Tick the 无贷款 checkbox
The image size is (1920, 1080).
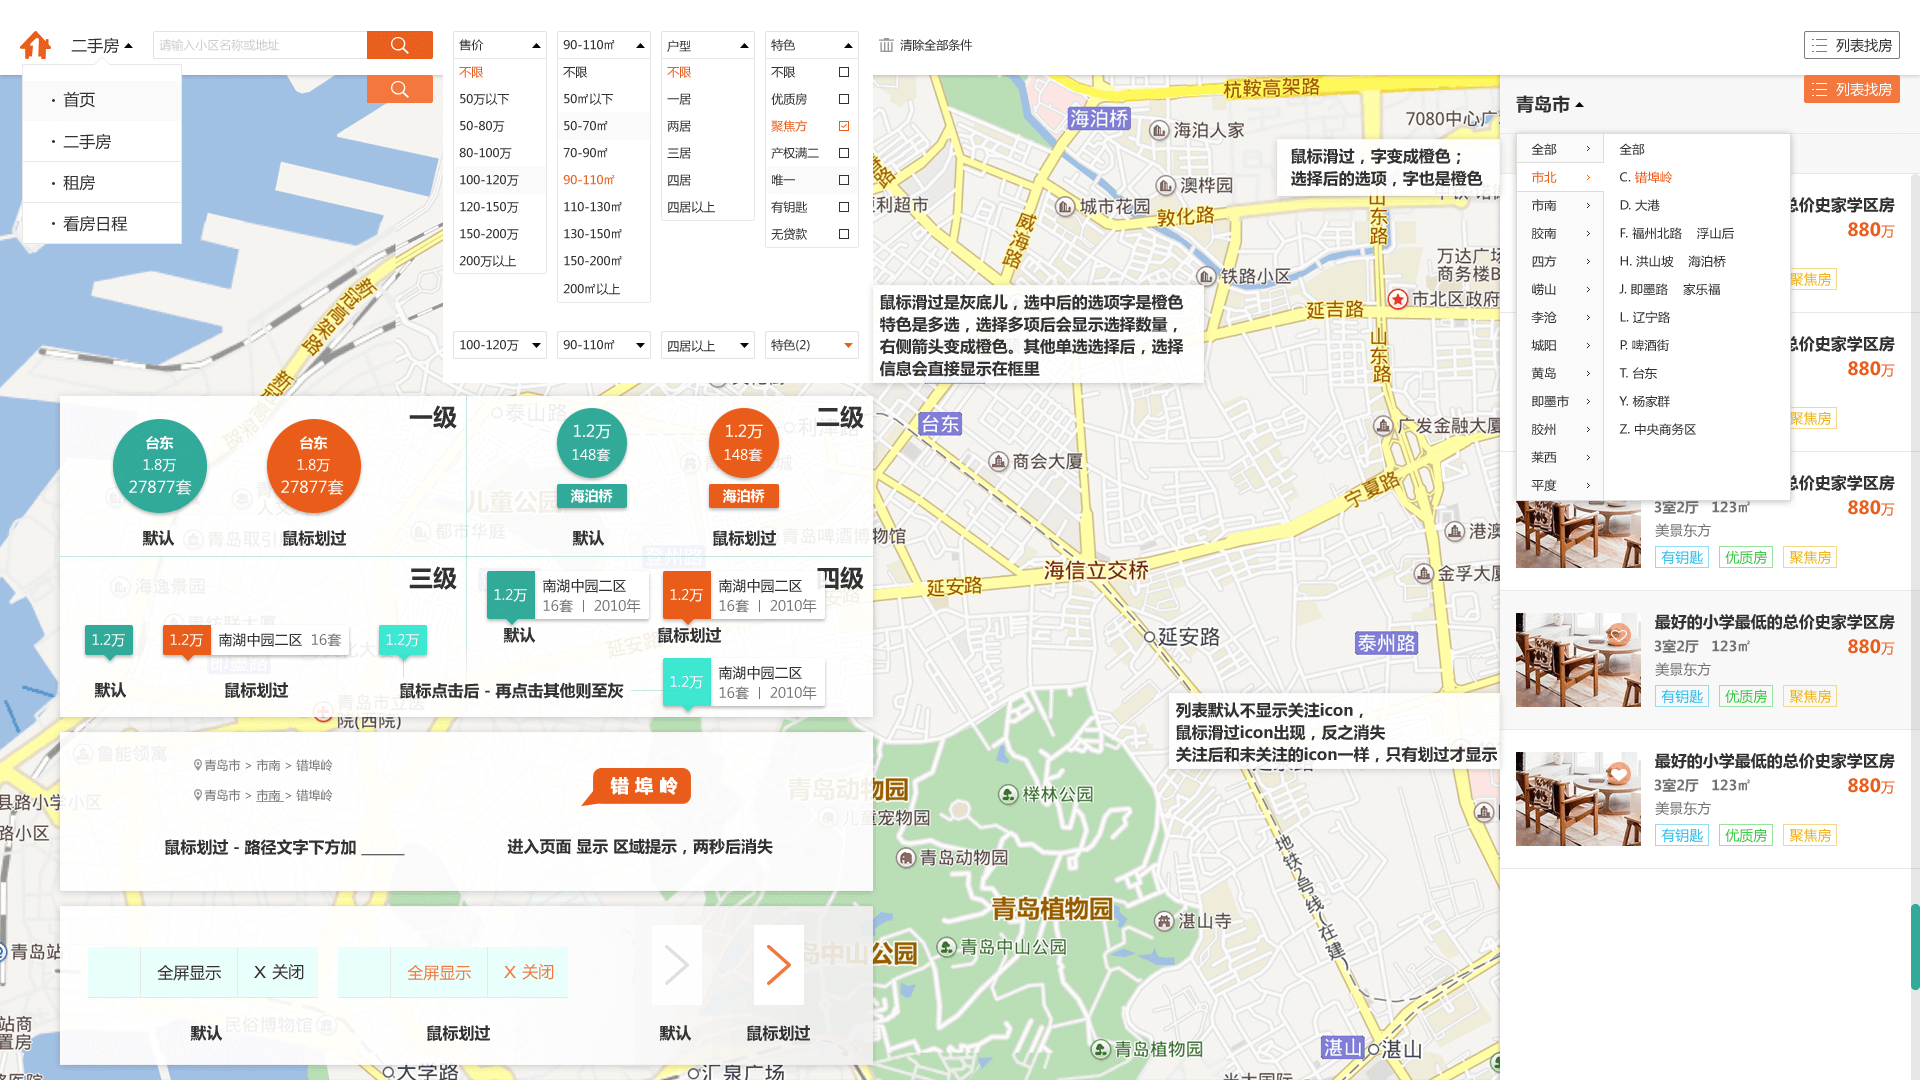pos(844,234)
